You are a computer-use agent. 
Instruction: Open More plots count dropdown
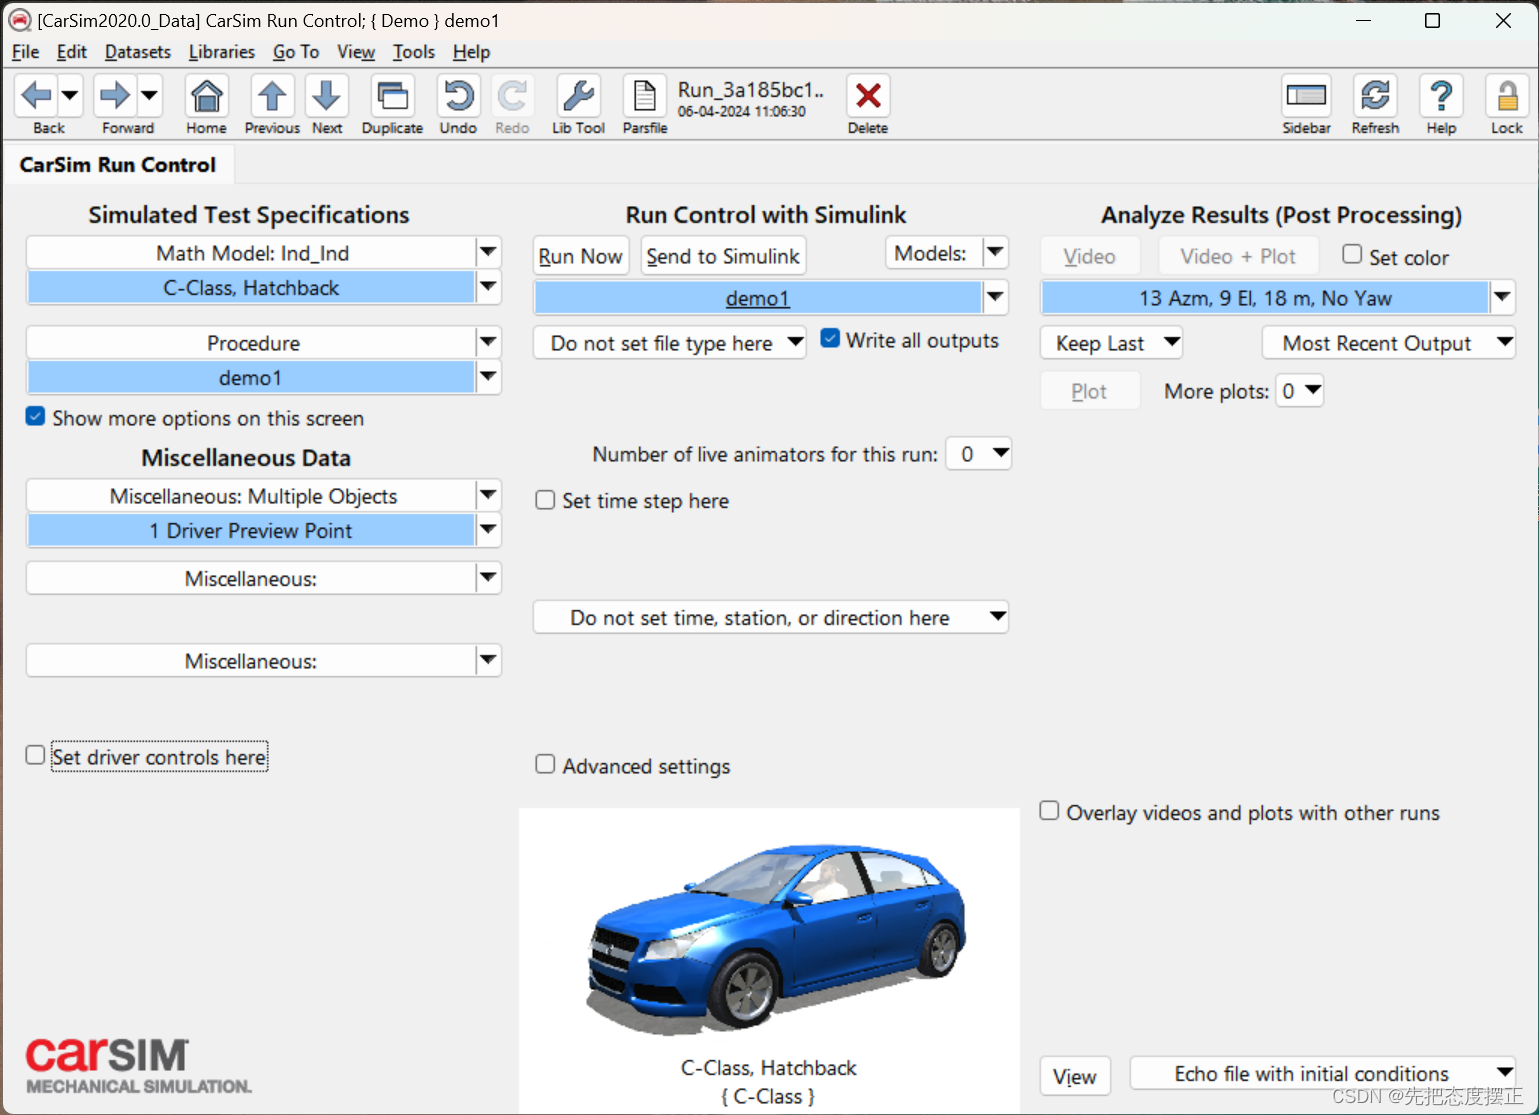coord(1300,391)
